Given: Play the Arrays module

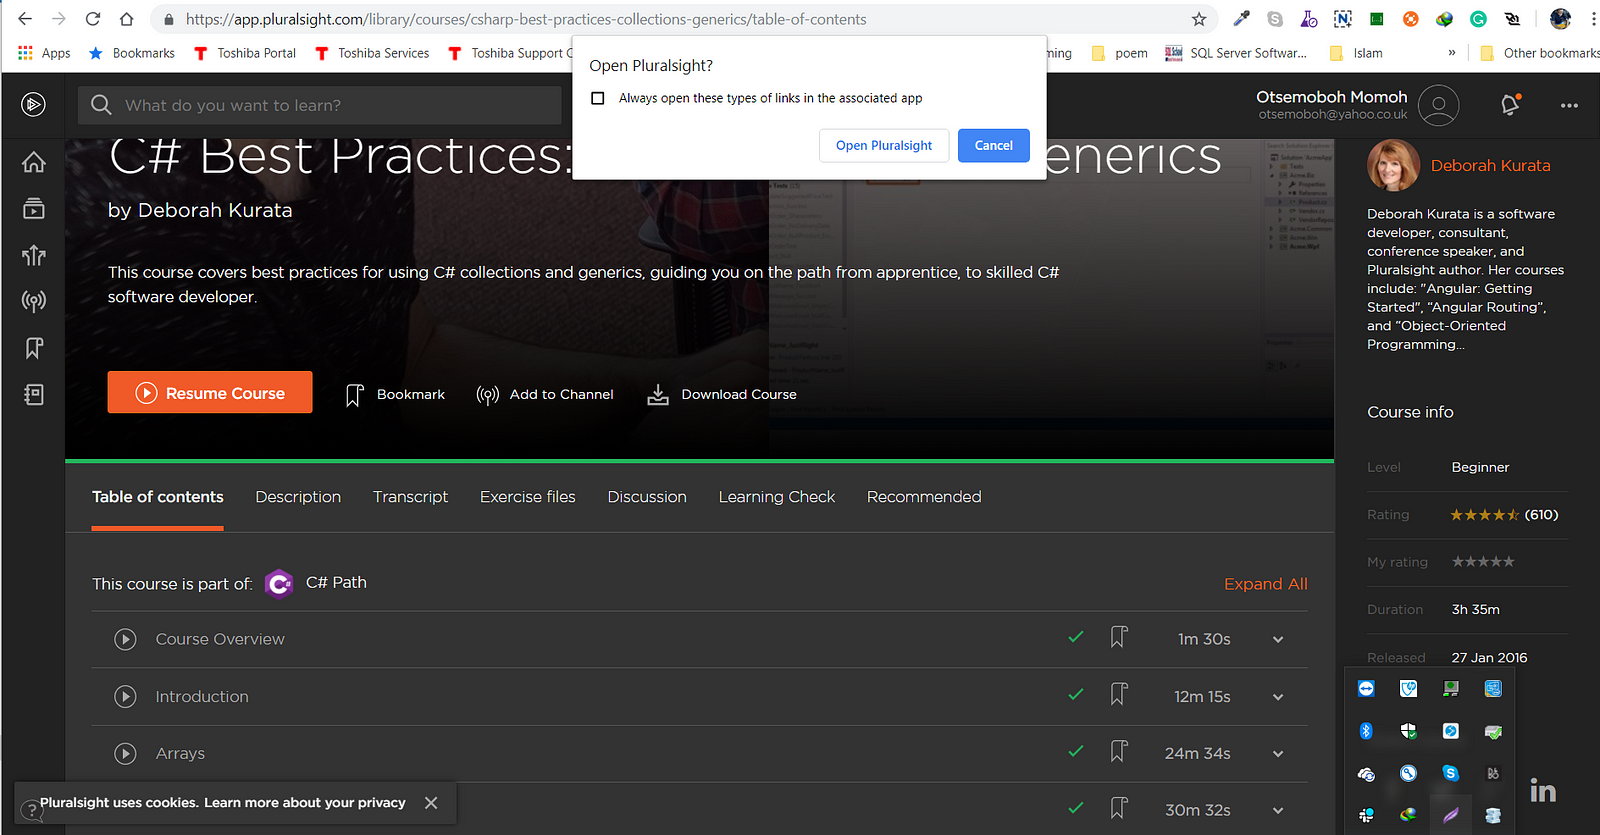Looking at the screenshot, I should [125, 753].
